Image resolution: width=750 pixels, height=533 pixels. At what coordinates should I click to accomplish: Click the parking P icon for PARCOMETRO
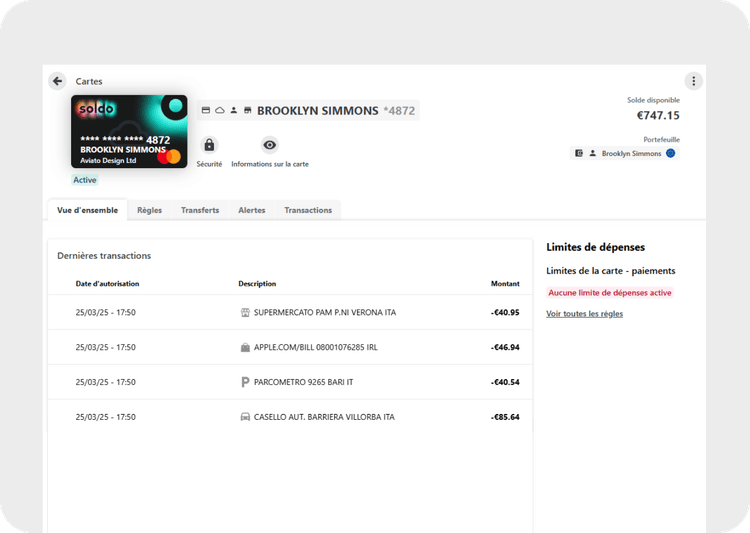245,382
